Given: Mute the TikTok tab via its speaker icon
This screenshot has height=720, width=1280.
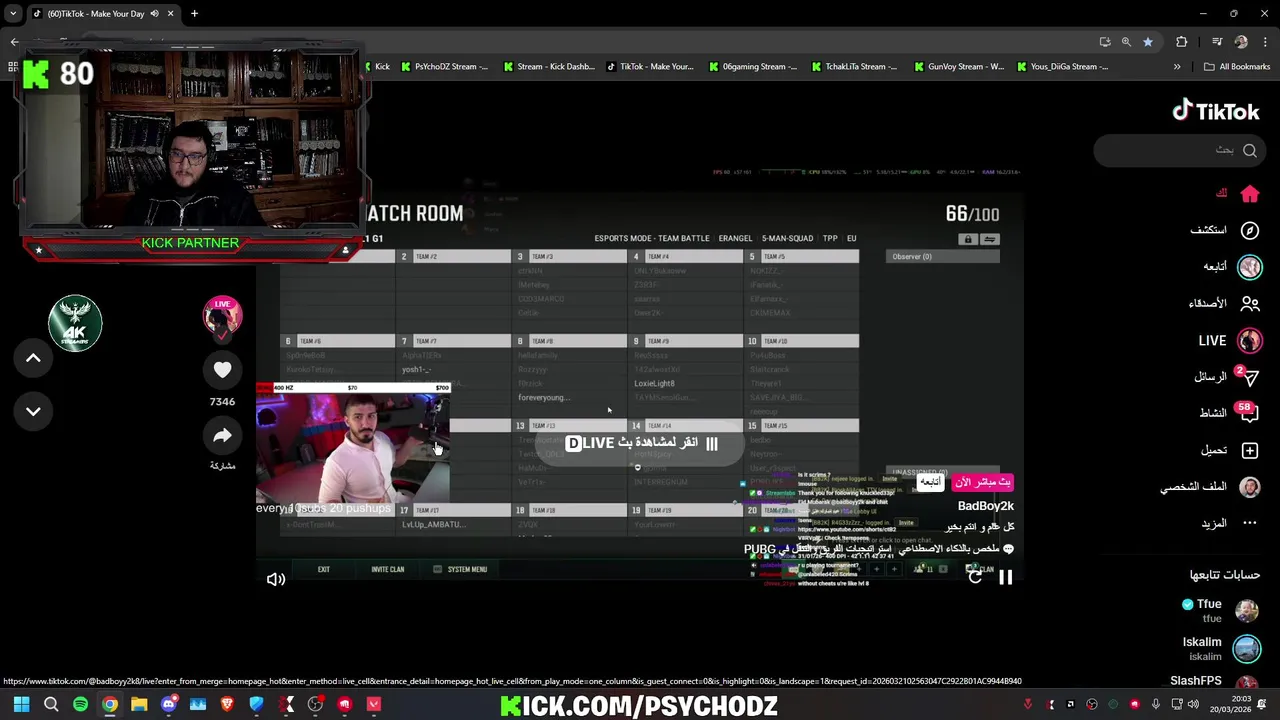Looking at the screenshot, I should coord(154,14).
